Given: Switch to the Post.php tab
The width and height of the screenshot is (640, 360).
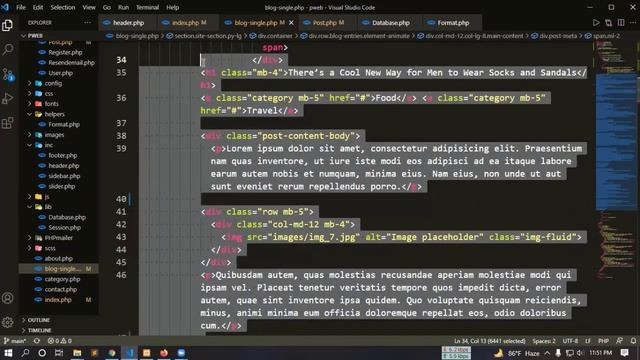Looking at the screenshot, I should (x=328, y=23).
